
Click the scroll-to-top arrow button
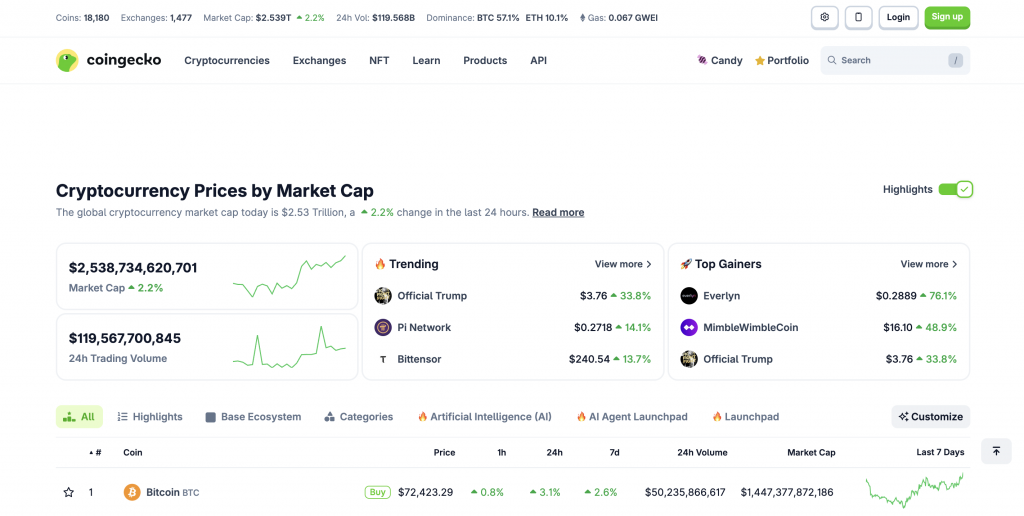(x=996, y=451)
